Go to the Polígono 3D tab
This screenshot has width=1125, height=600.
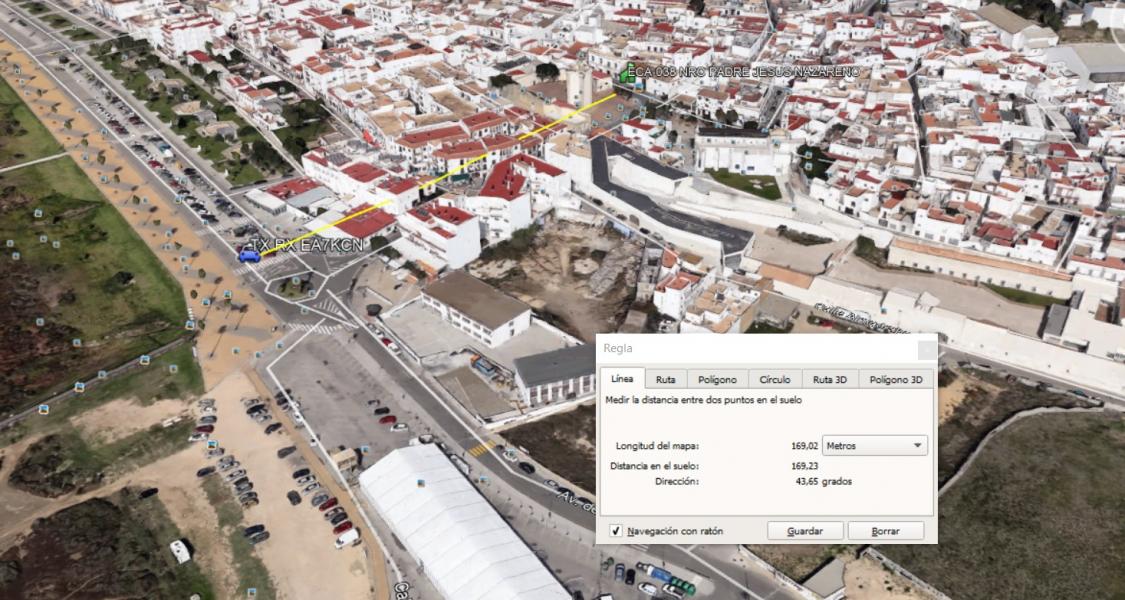(x=895, y=380)
